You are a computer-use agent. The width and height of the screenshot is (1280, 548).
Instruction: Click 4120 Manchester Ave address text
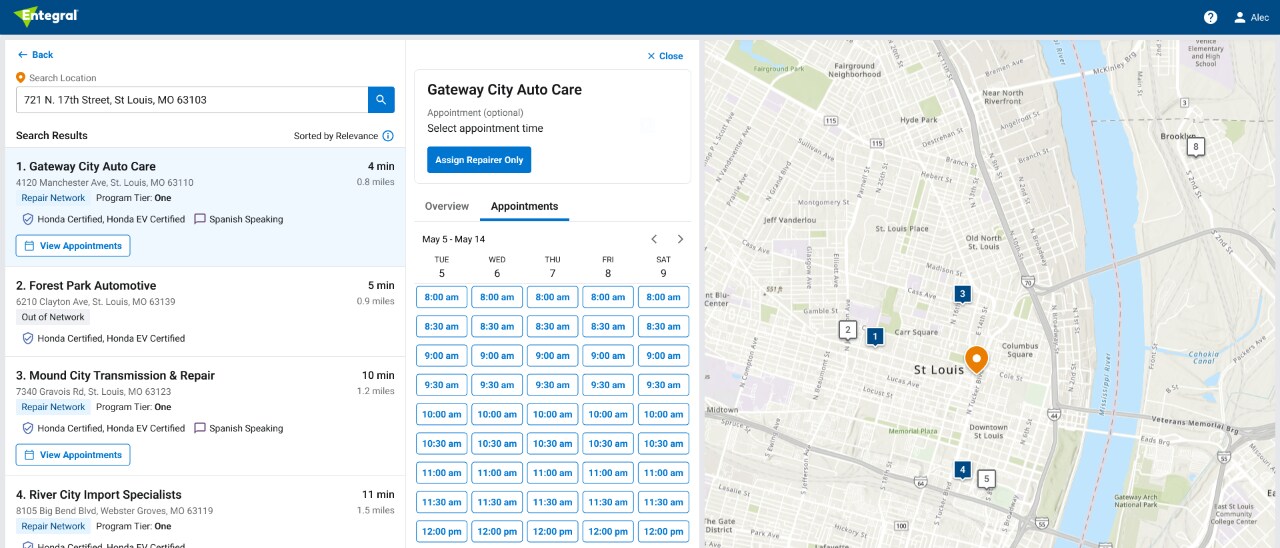[105, 183]
